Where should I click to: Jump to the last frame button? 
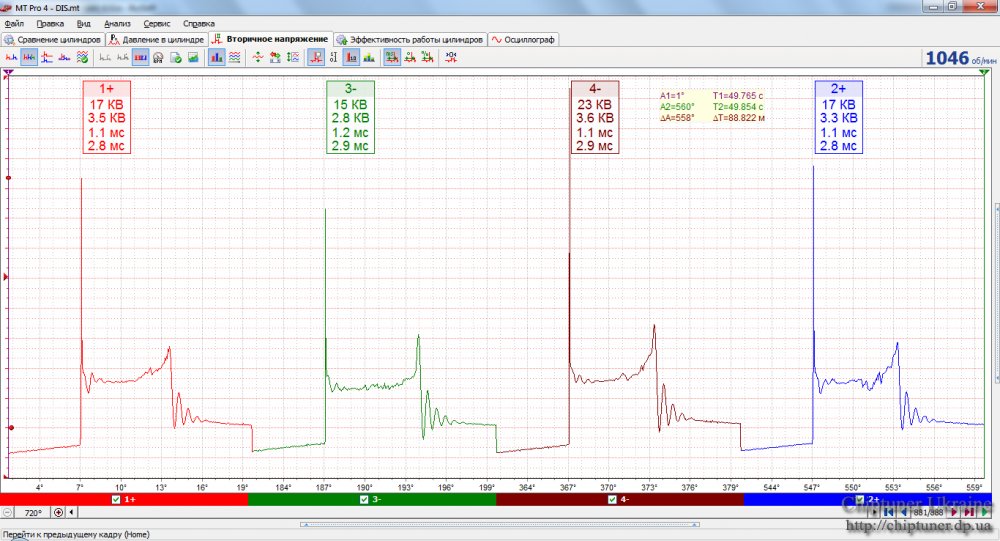tap(969, 512)
